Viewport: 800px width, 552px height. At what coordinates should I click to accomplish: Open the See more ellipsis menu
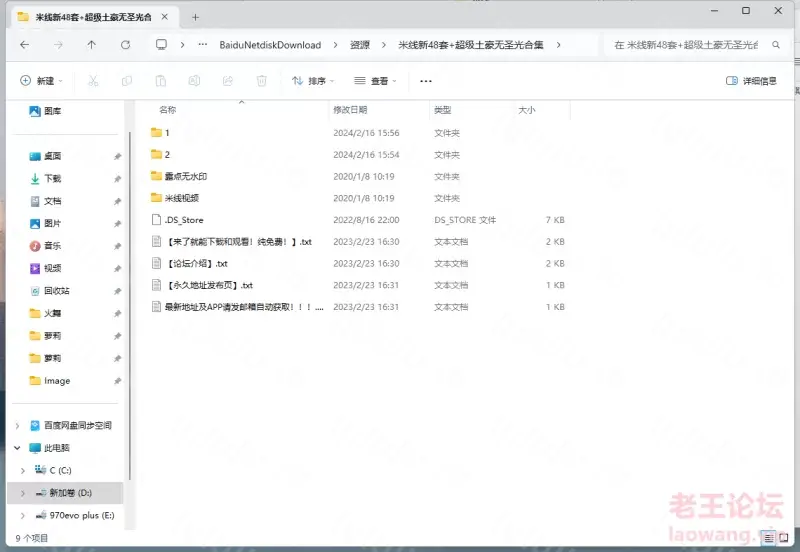tap(426, 81)
